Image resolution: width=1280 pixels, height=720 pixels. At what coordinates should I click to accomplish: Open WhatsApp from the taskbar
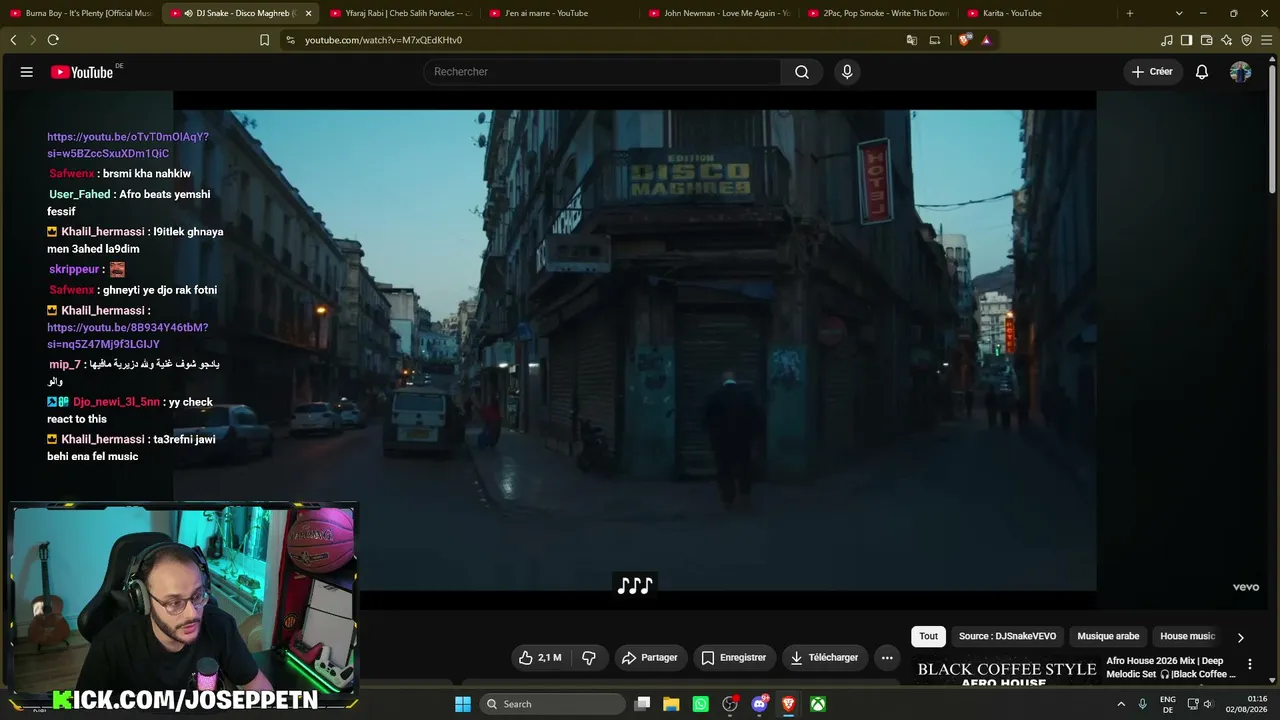coord(700,704)
